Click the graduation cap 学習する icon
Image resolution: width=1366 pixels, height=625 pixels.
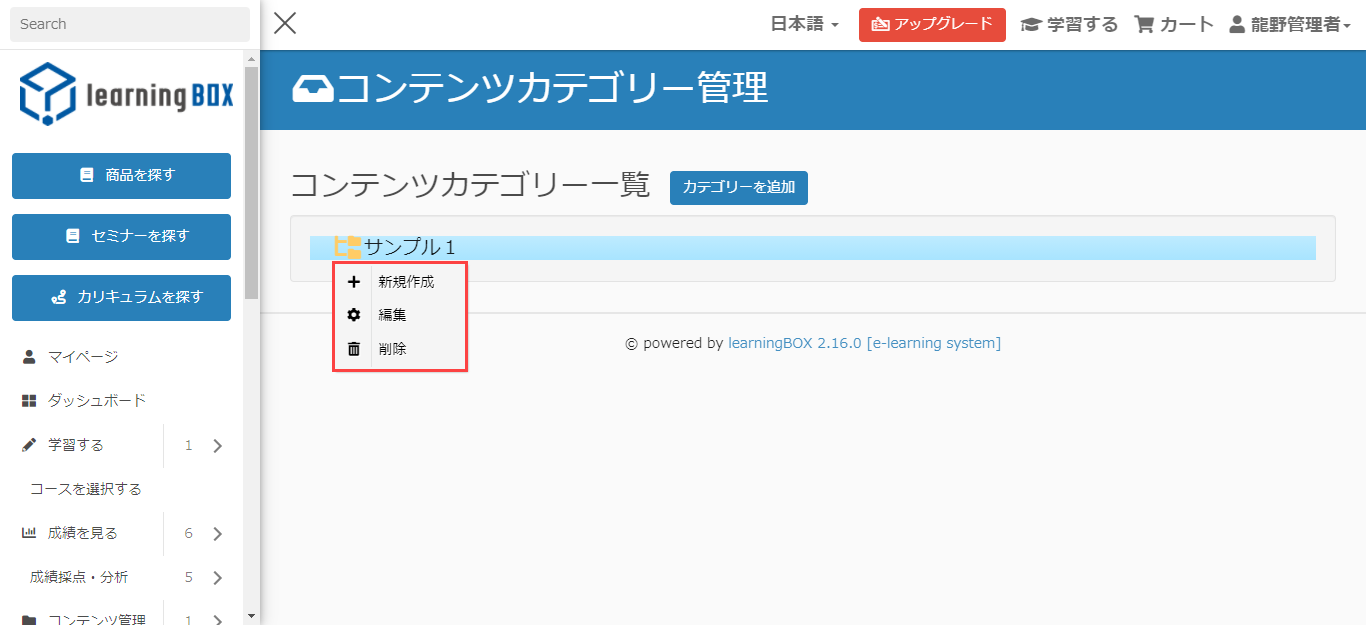(1030, 25)
